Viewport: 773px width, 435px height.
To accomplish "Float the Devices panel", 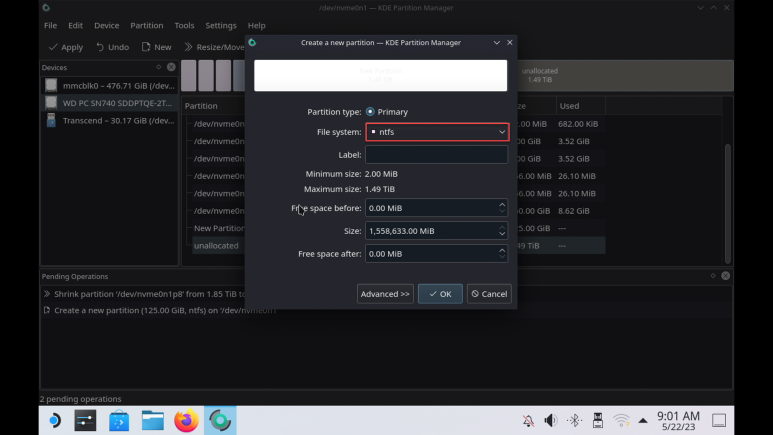I will coord(159,67).
